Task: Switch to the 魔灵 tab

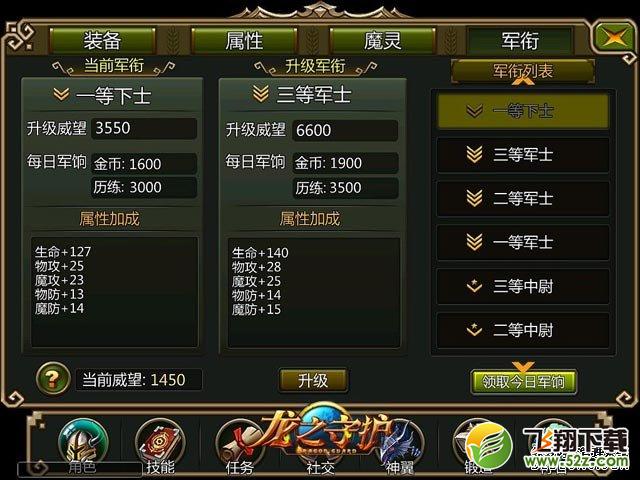Action: pos(382,40)
